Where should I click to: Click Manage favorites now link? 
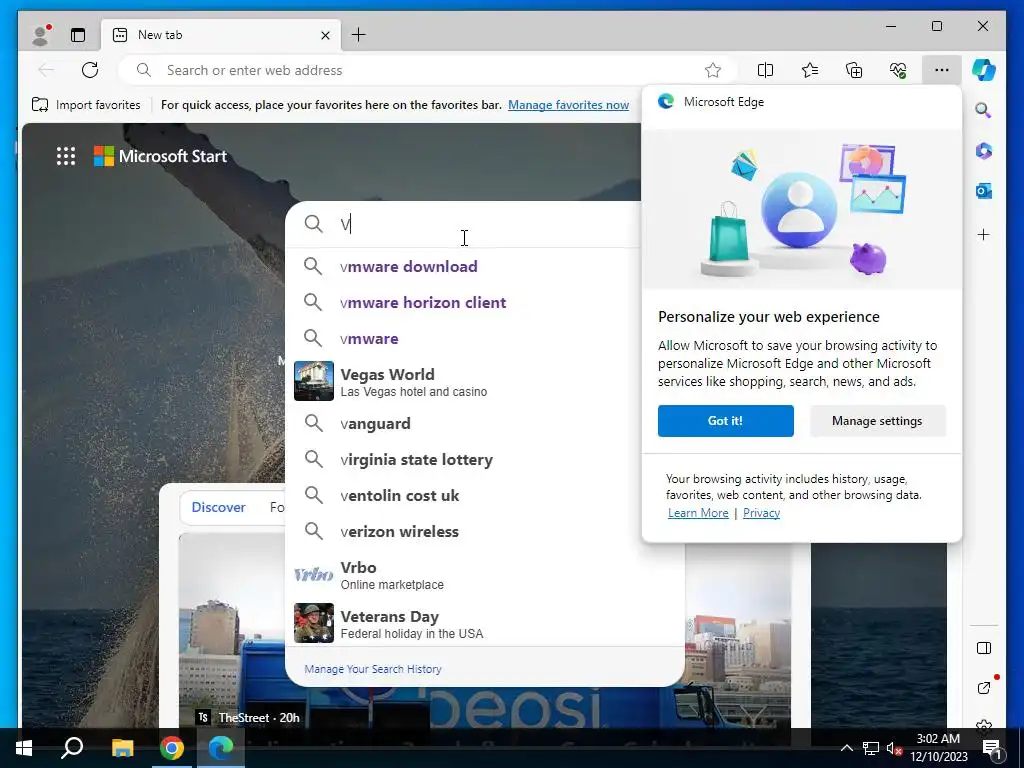click(568, 104)
